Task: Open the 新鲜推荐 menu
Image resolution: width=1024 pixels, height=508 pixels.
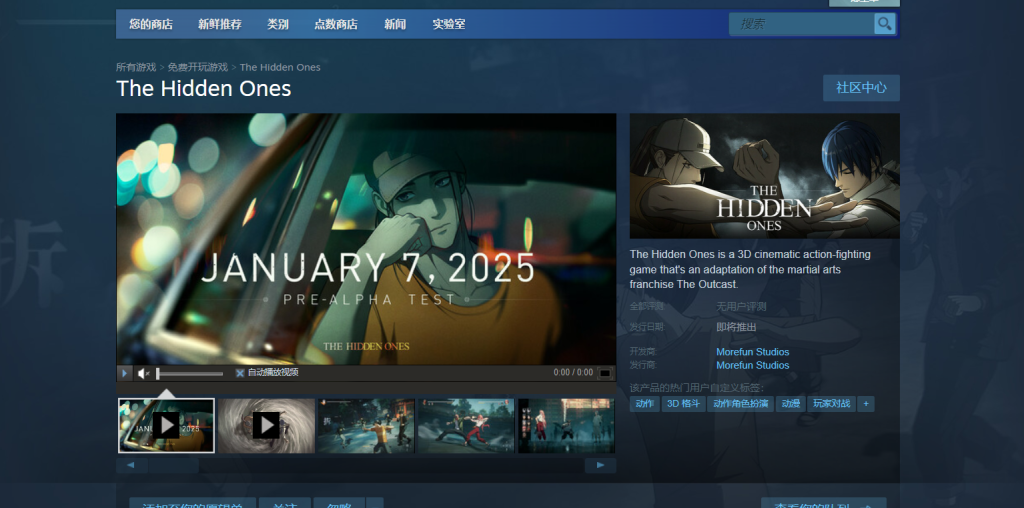Action: tap(219, 24)
